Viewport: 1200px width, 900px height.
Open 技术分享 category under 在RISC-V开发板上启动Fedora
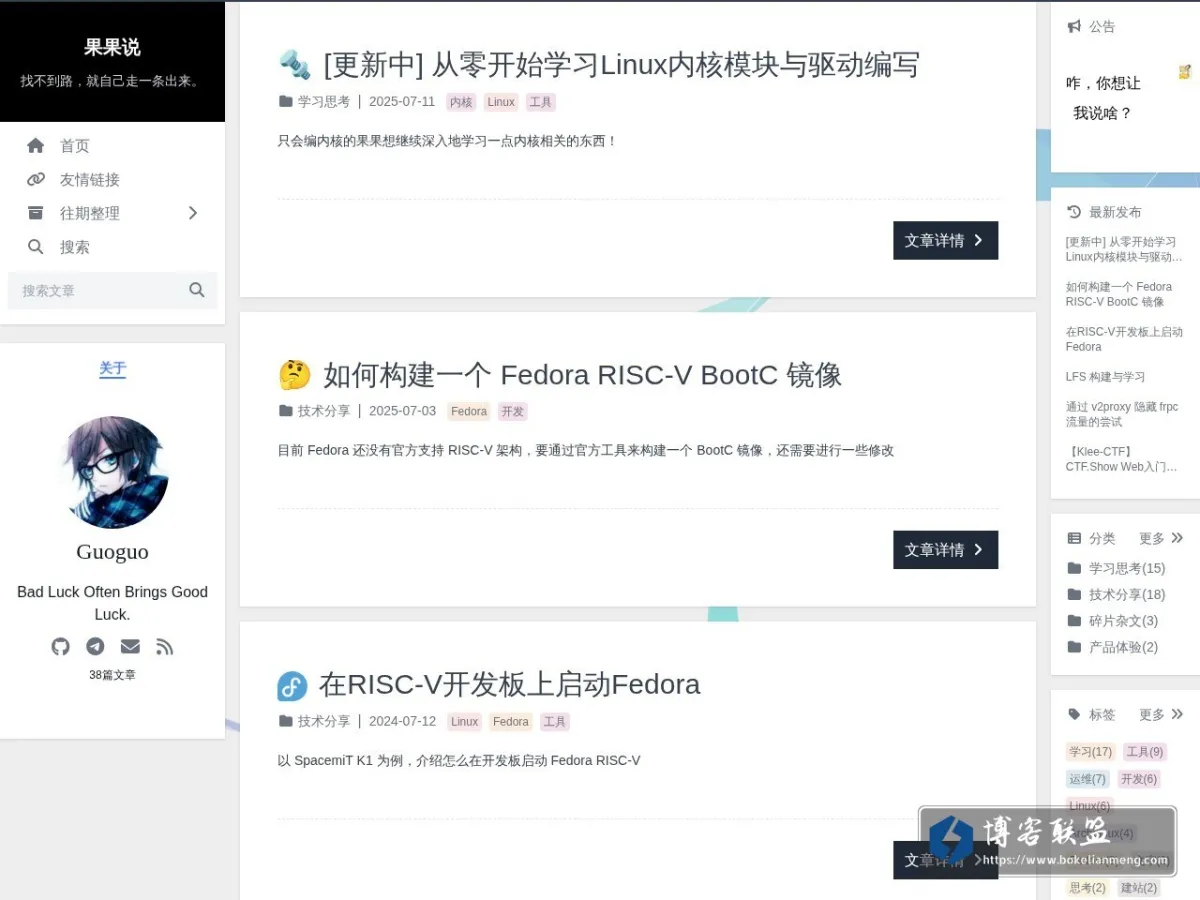(x=323, y=721)
